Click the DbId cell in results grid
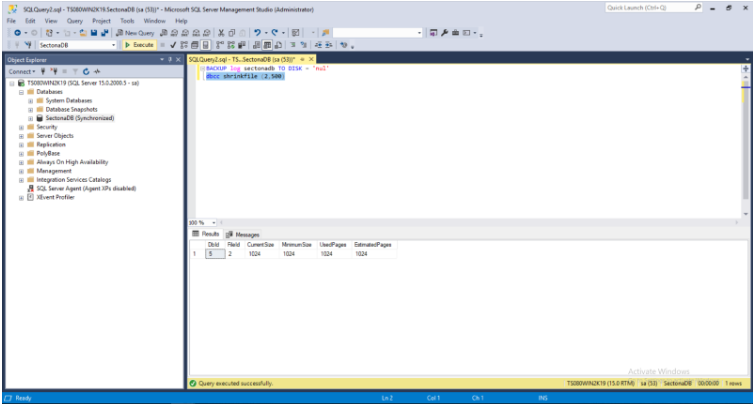 point(212,254)
